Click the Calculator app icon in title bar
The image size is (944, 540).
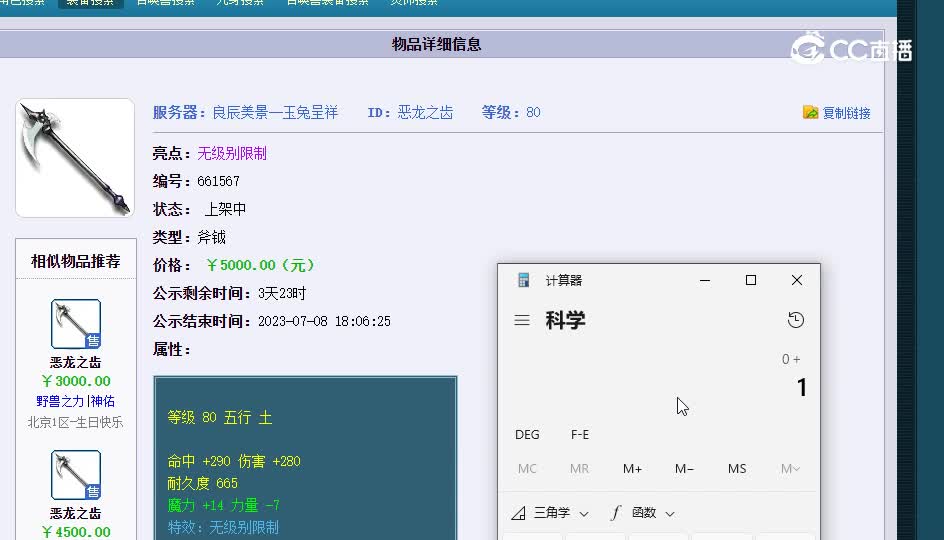(524, 280)
